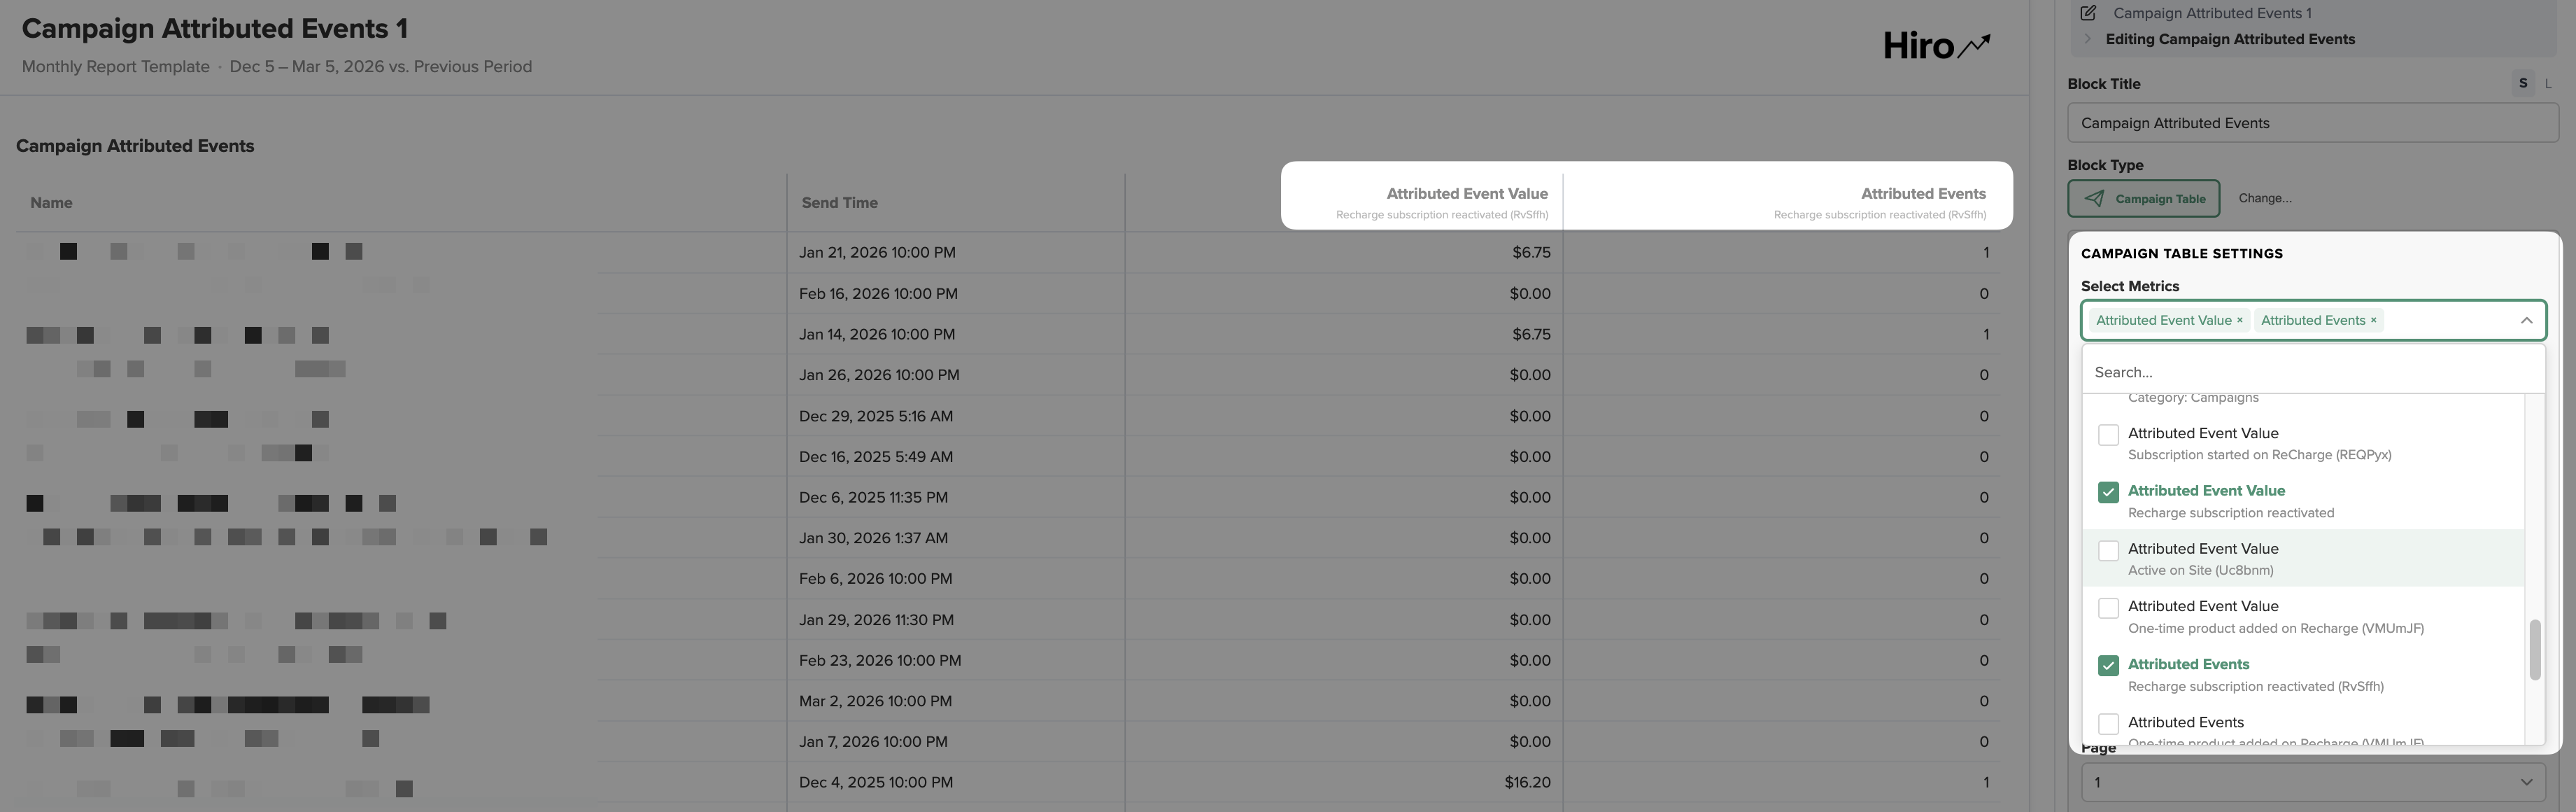This screenshot has width=2576, height=812.
Task: Check Attributed Event Value One-time product added
Action: [x=2108, y=608]
